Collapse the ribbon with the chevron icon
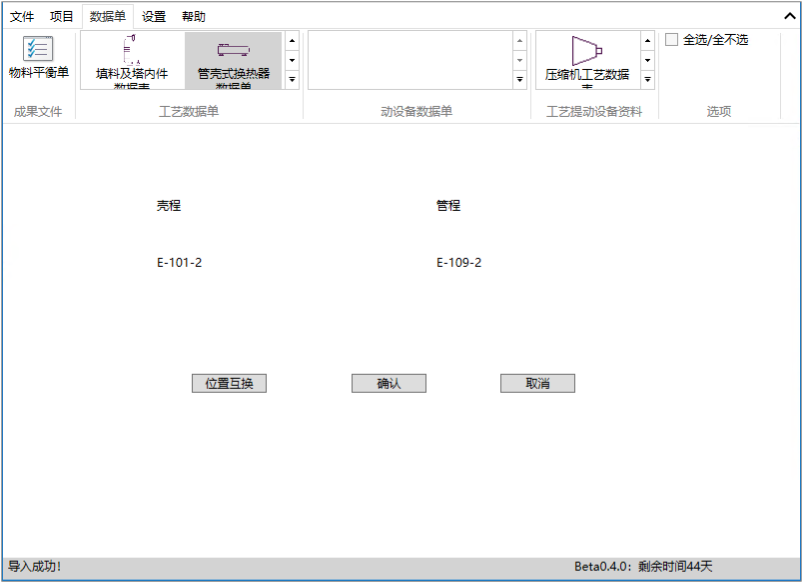This screenshot has width=802, height=582. pyautogui.click(x=789, y=16)
